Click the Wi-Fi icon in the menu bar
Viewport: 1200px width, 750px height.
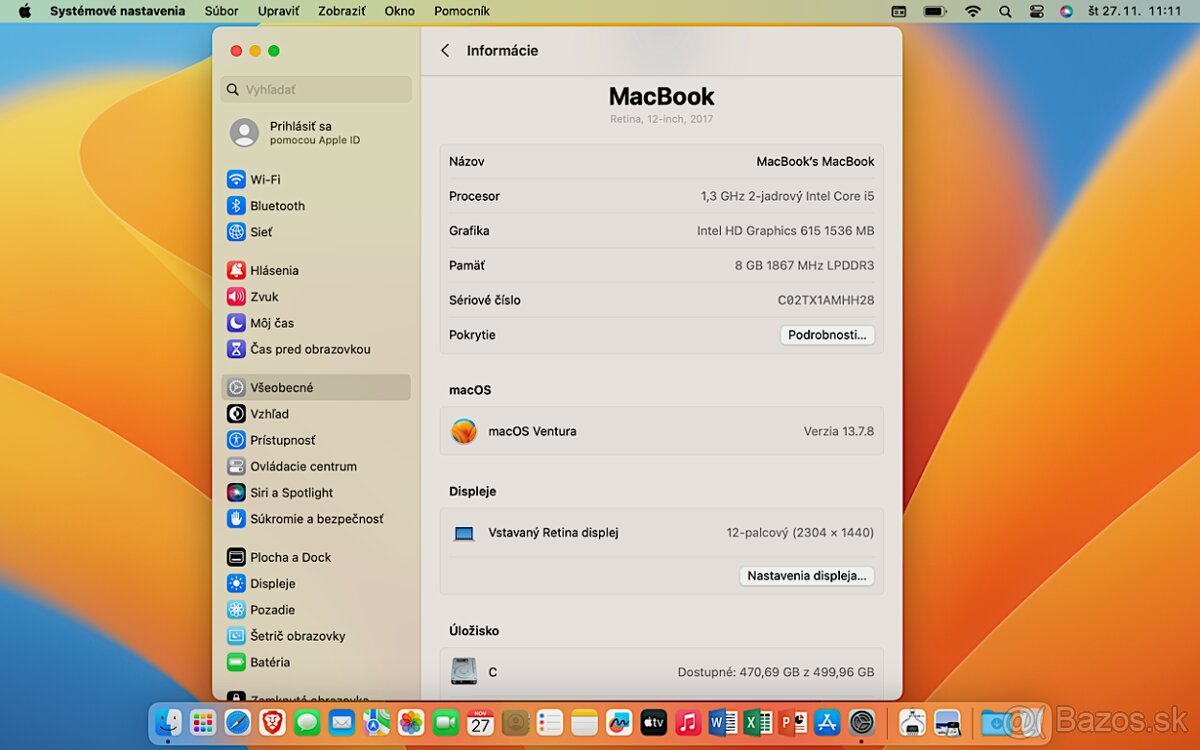[x=972, y=11]
